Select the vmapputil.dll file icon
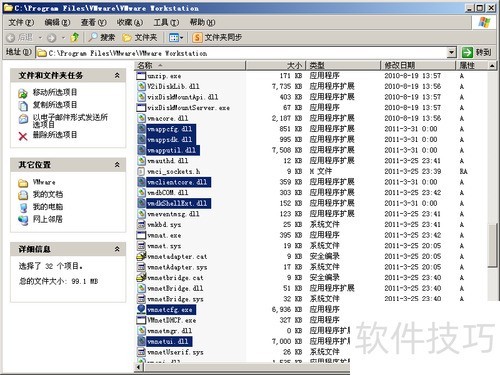The height and width of the screenshot is (375, 500). pos(141,150)
